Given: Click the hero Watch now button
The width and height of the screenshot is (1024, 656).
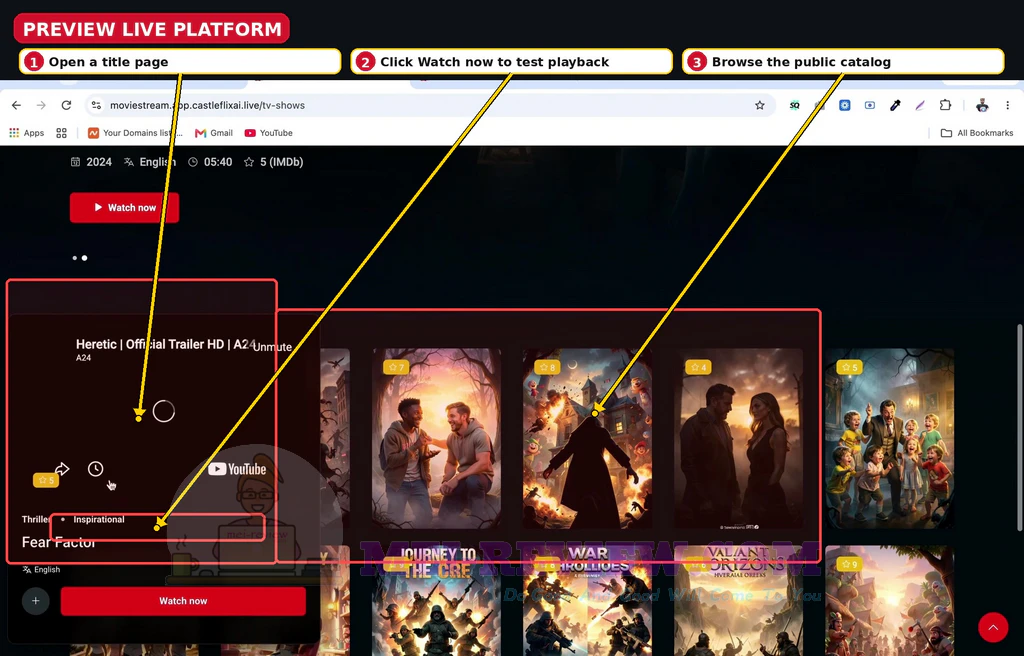Looking at the screenshot, I should coord(124,207).
